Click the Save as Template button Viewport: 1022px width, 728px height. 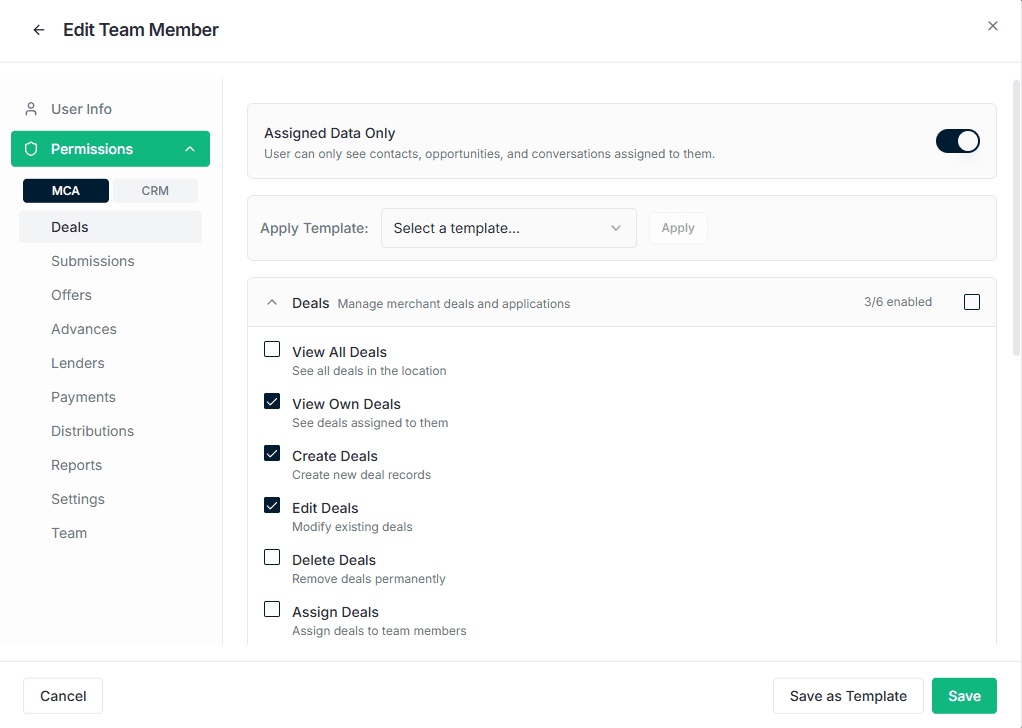point(848,696)
